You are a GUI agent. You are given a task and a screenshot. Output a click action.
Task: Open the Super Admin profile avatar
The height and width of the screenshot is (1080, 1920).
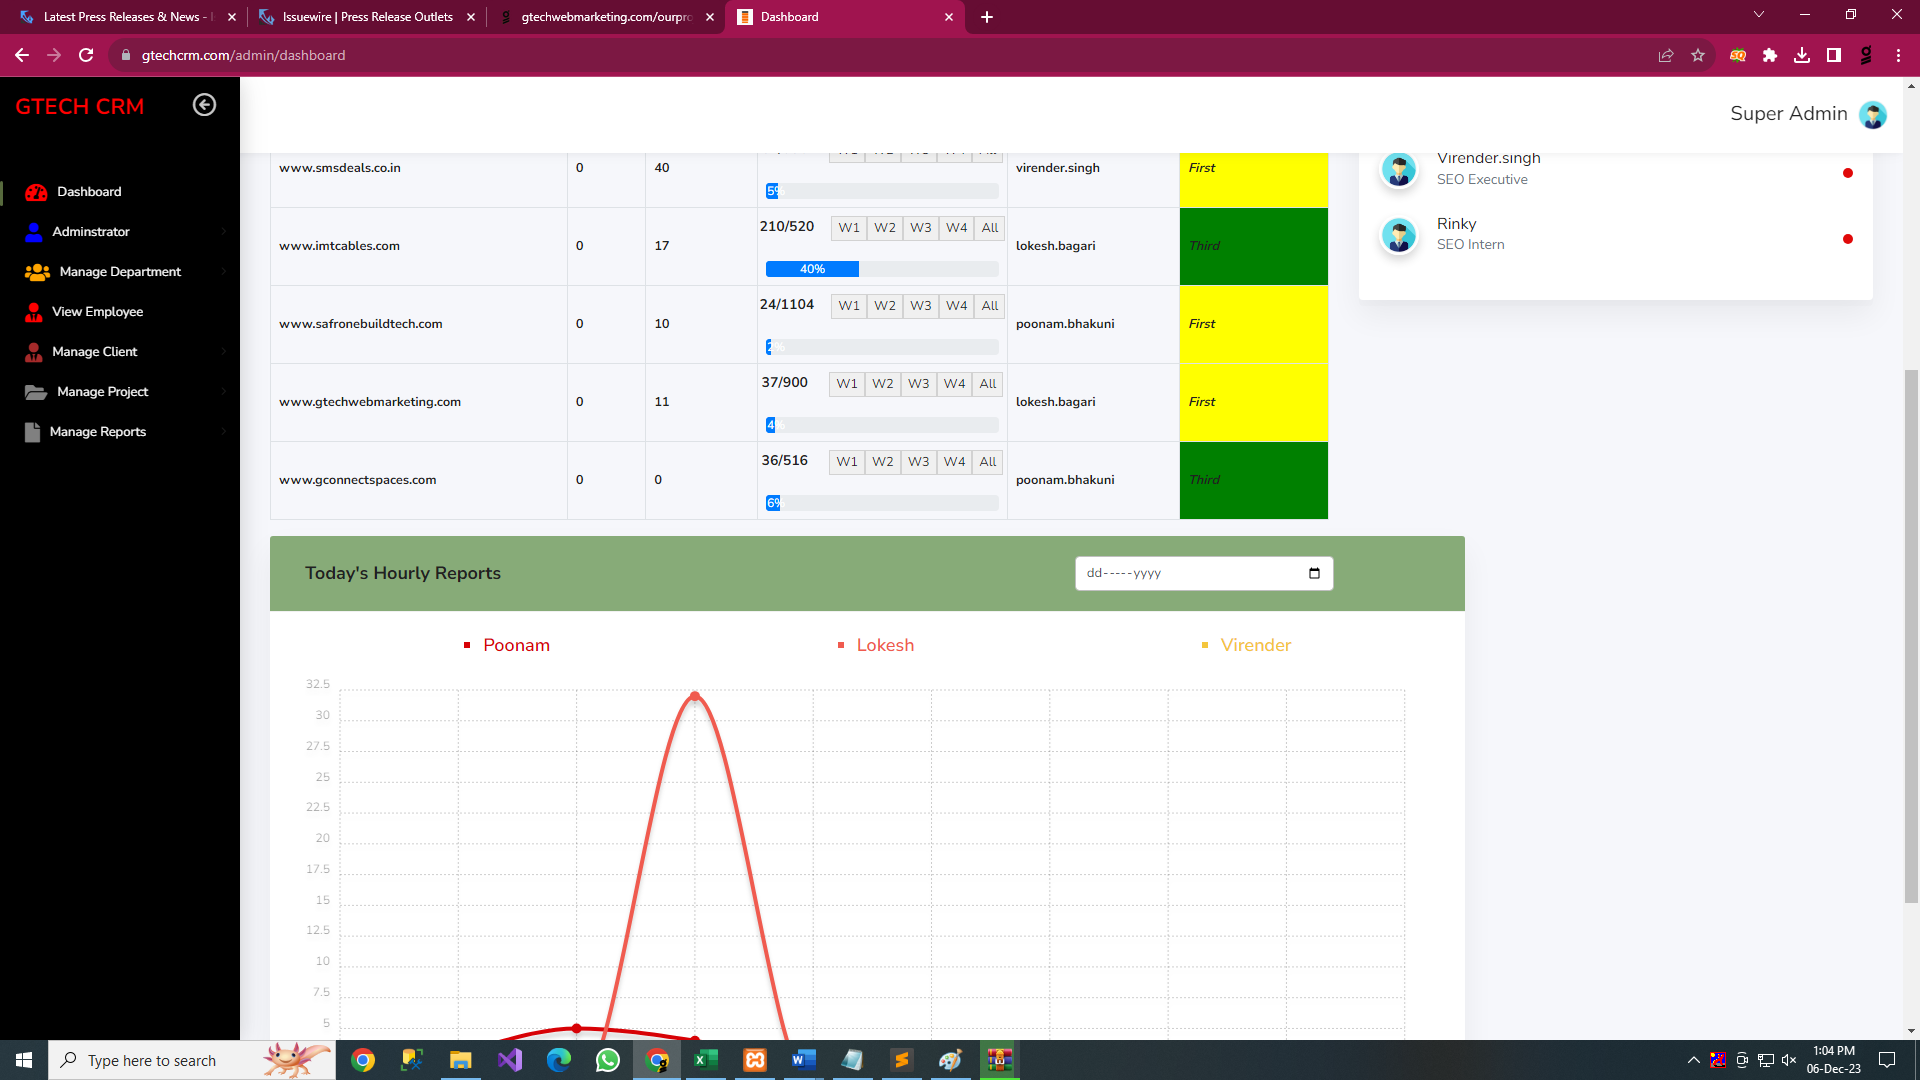[x=1873, y=115]
